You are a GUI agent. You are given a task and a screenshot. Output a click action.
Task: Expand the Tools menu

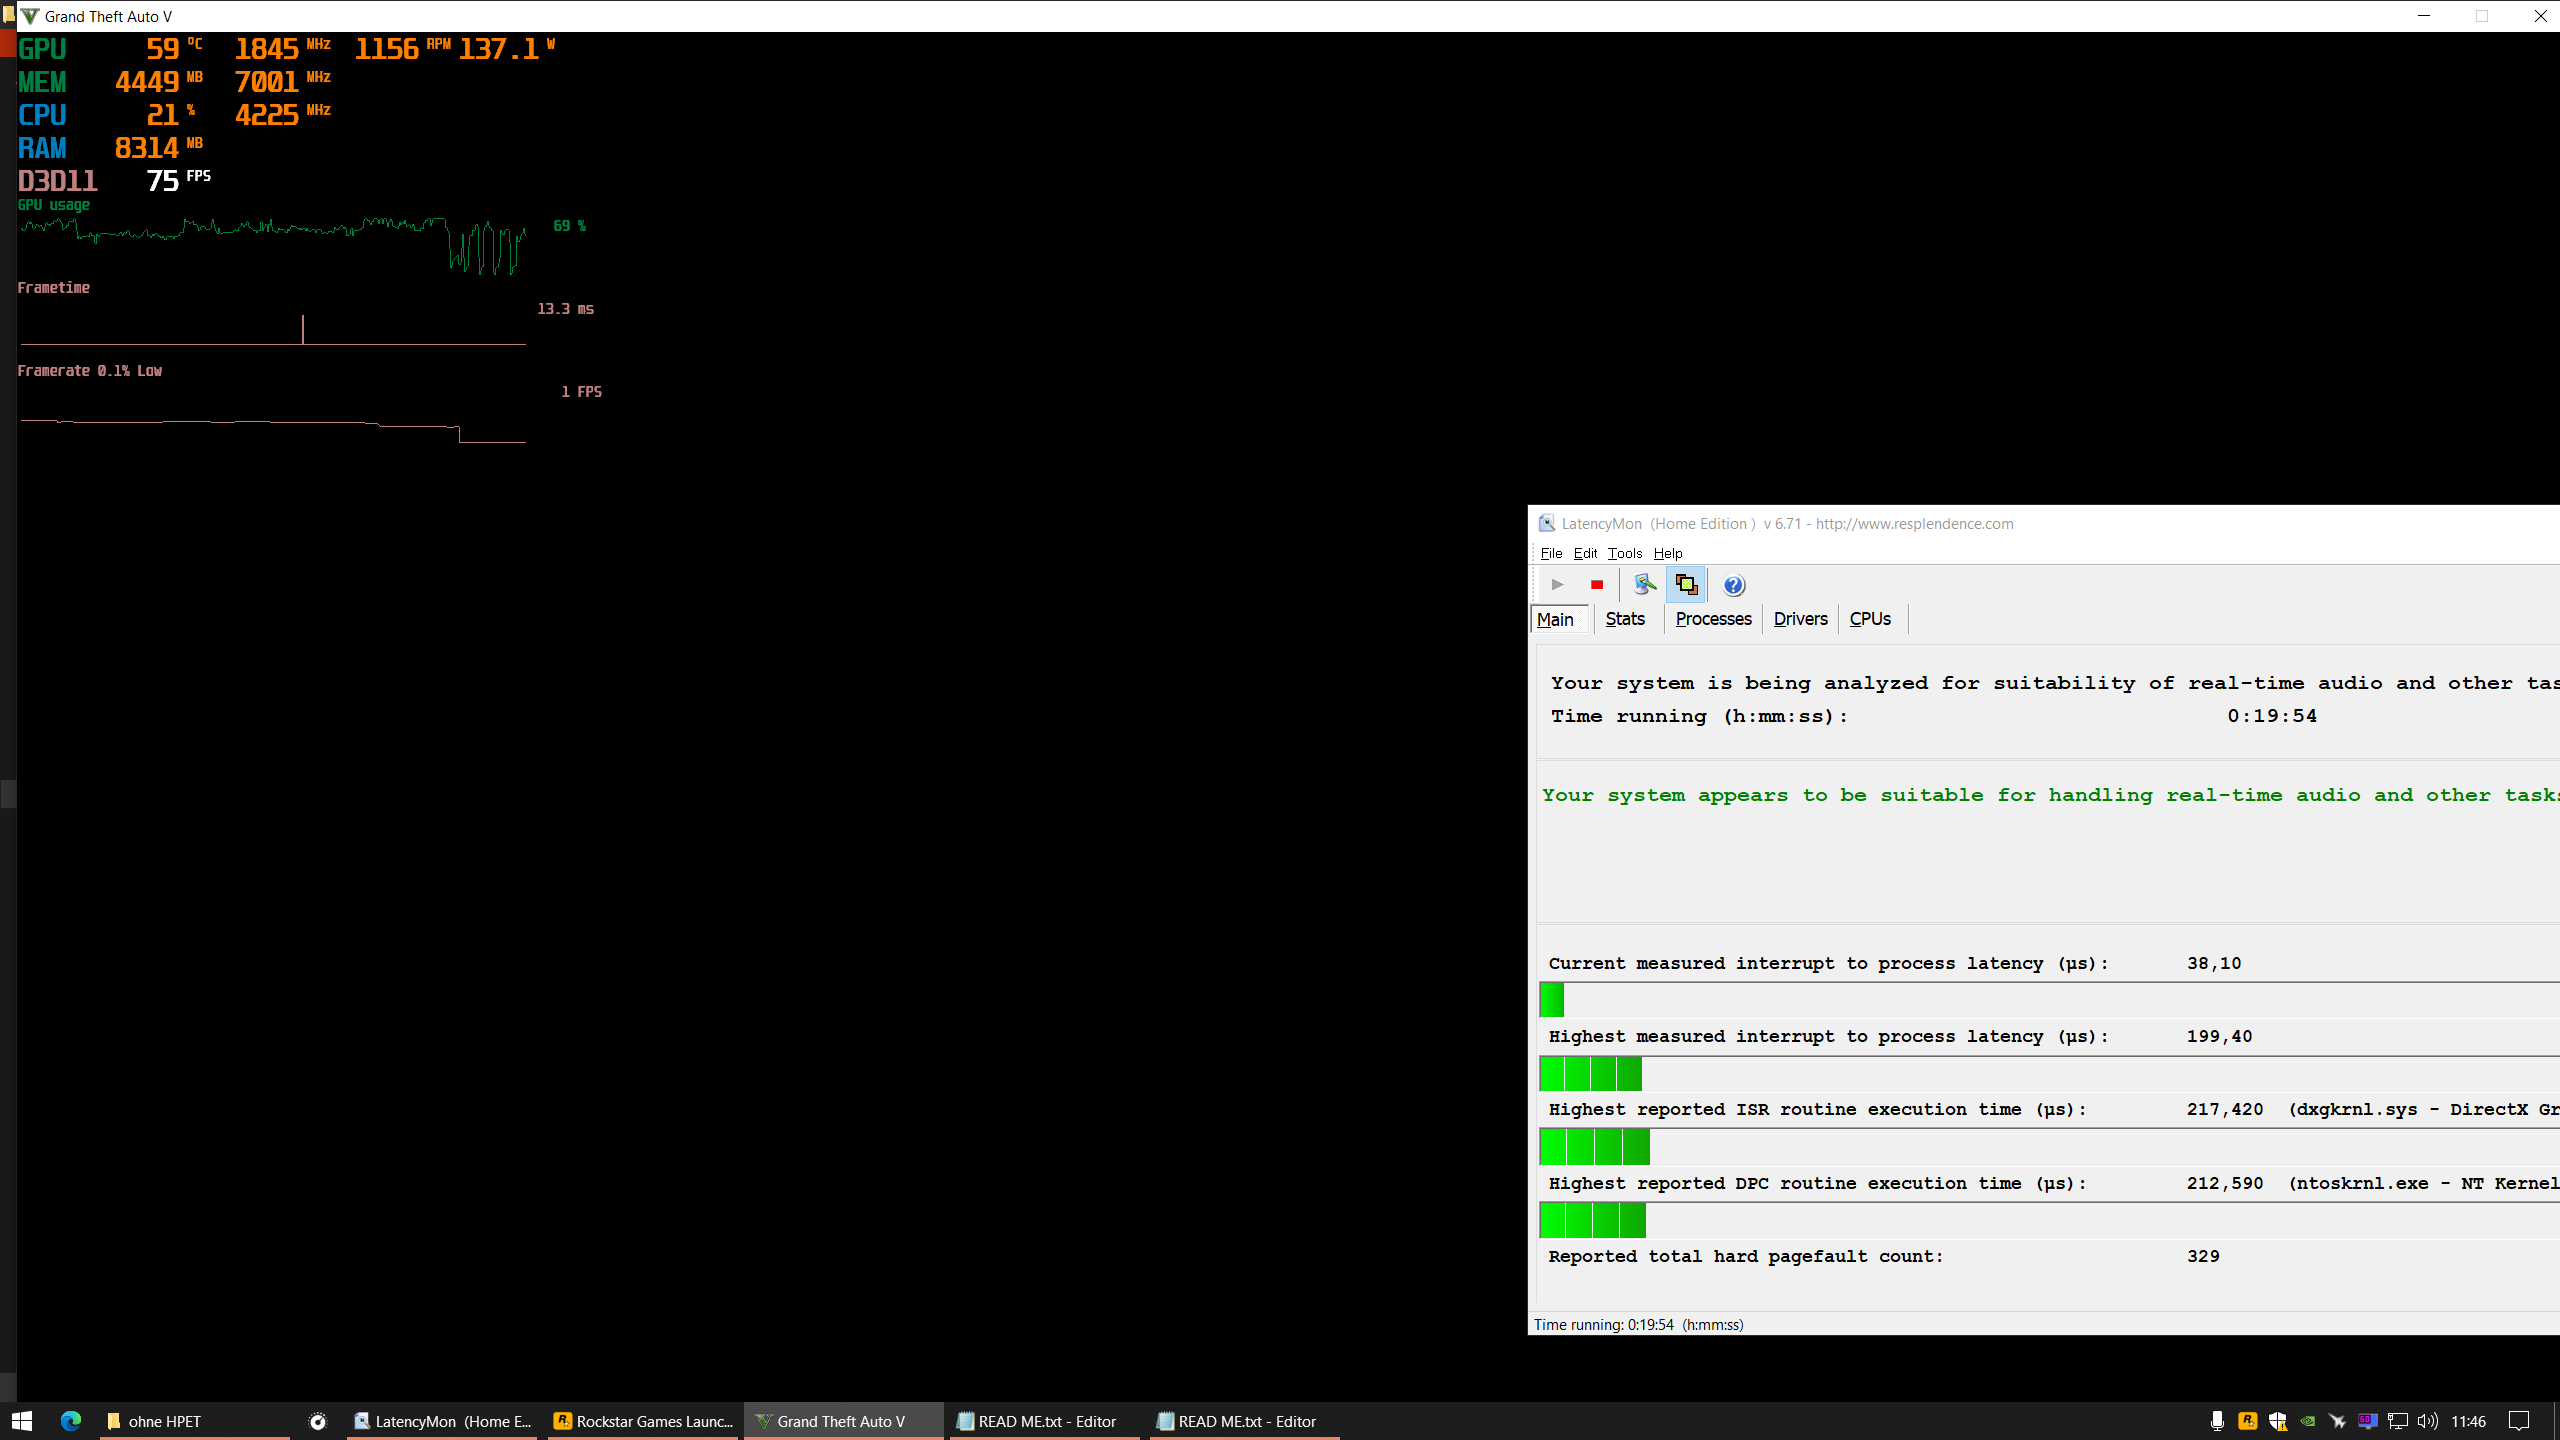[1624, 553]
